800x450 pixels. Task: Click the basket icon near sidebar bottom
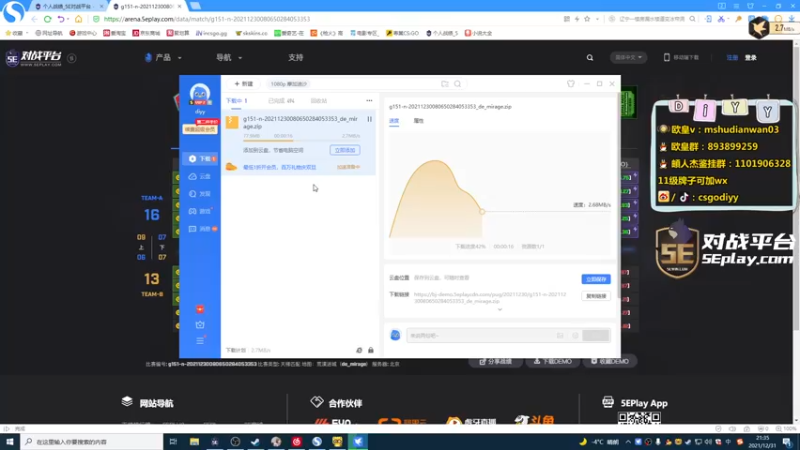pos(200,325)
